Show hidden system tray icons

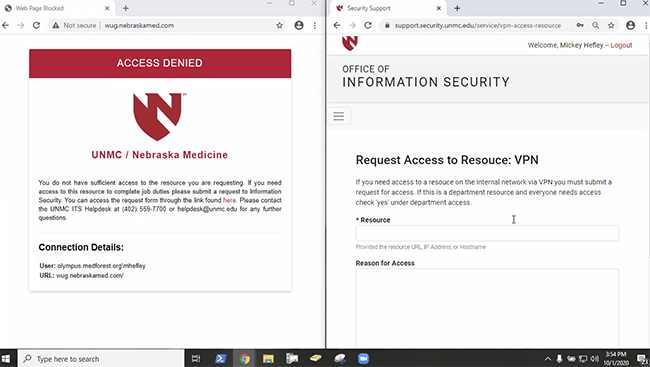tap(548, 359)
